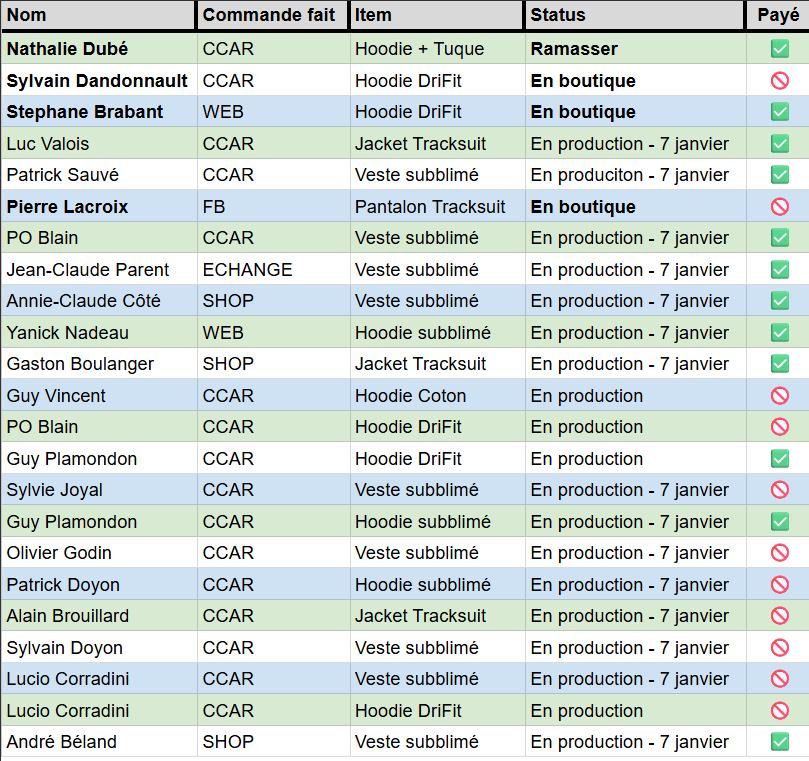Select Olivier Godin's red not-paid icon

point(780,553)
